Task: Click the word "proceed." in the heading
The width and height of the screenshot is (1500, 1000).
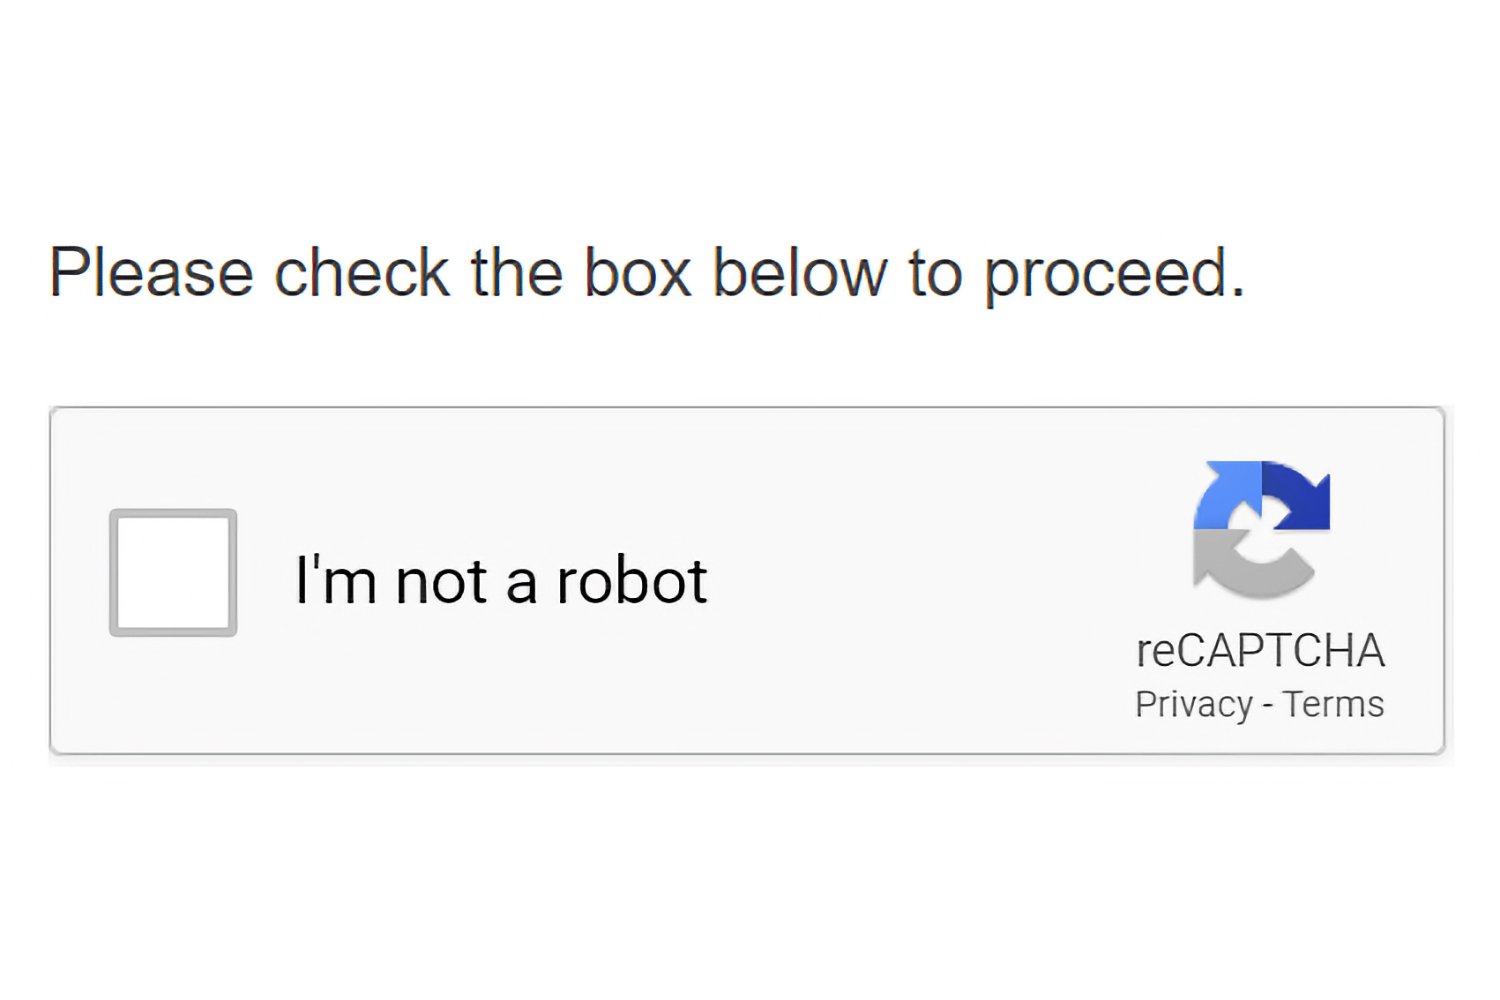Action: click(x=1115, y=273)
